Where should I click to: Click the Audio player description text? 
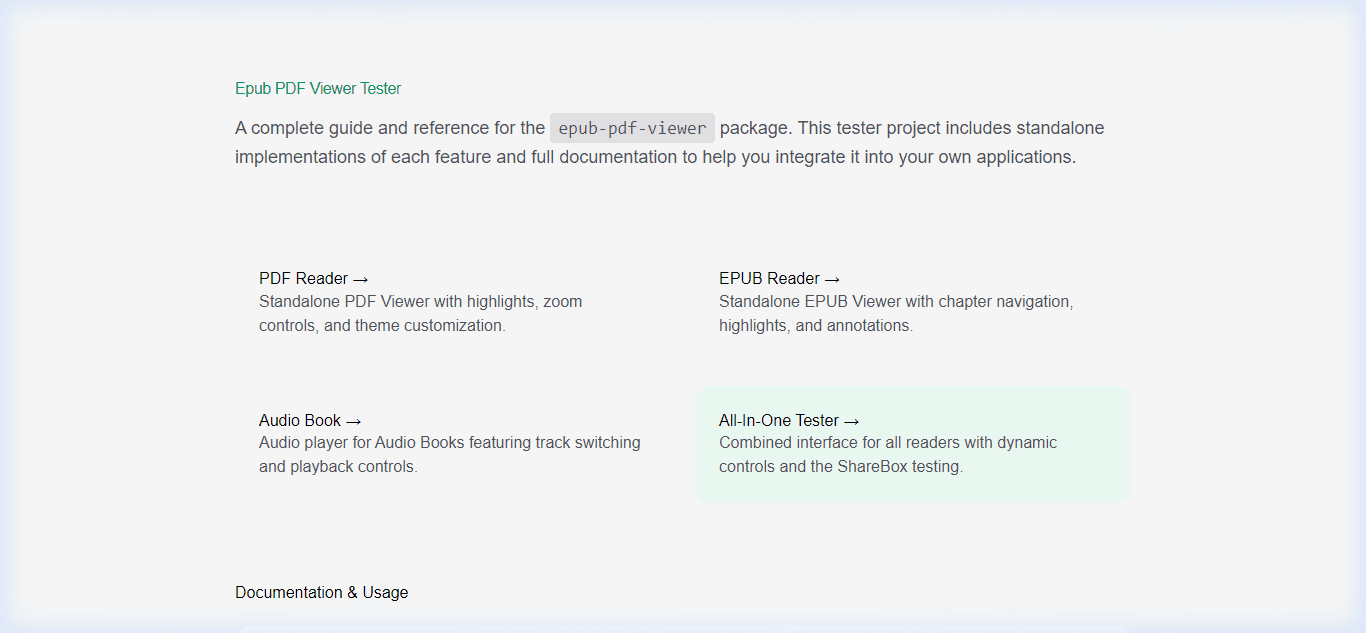(450, 454)
